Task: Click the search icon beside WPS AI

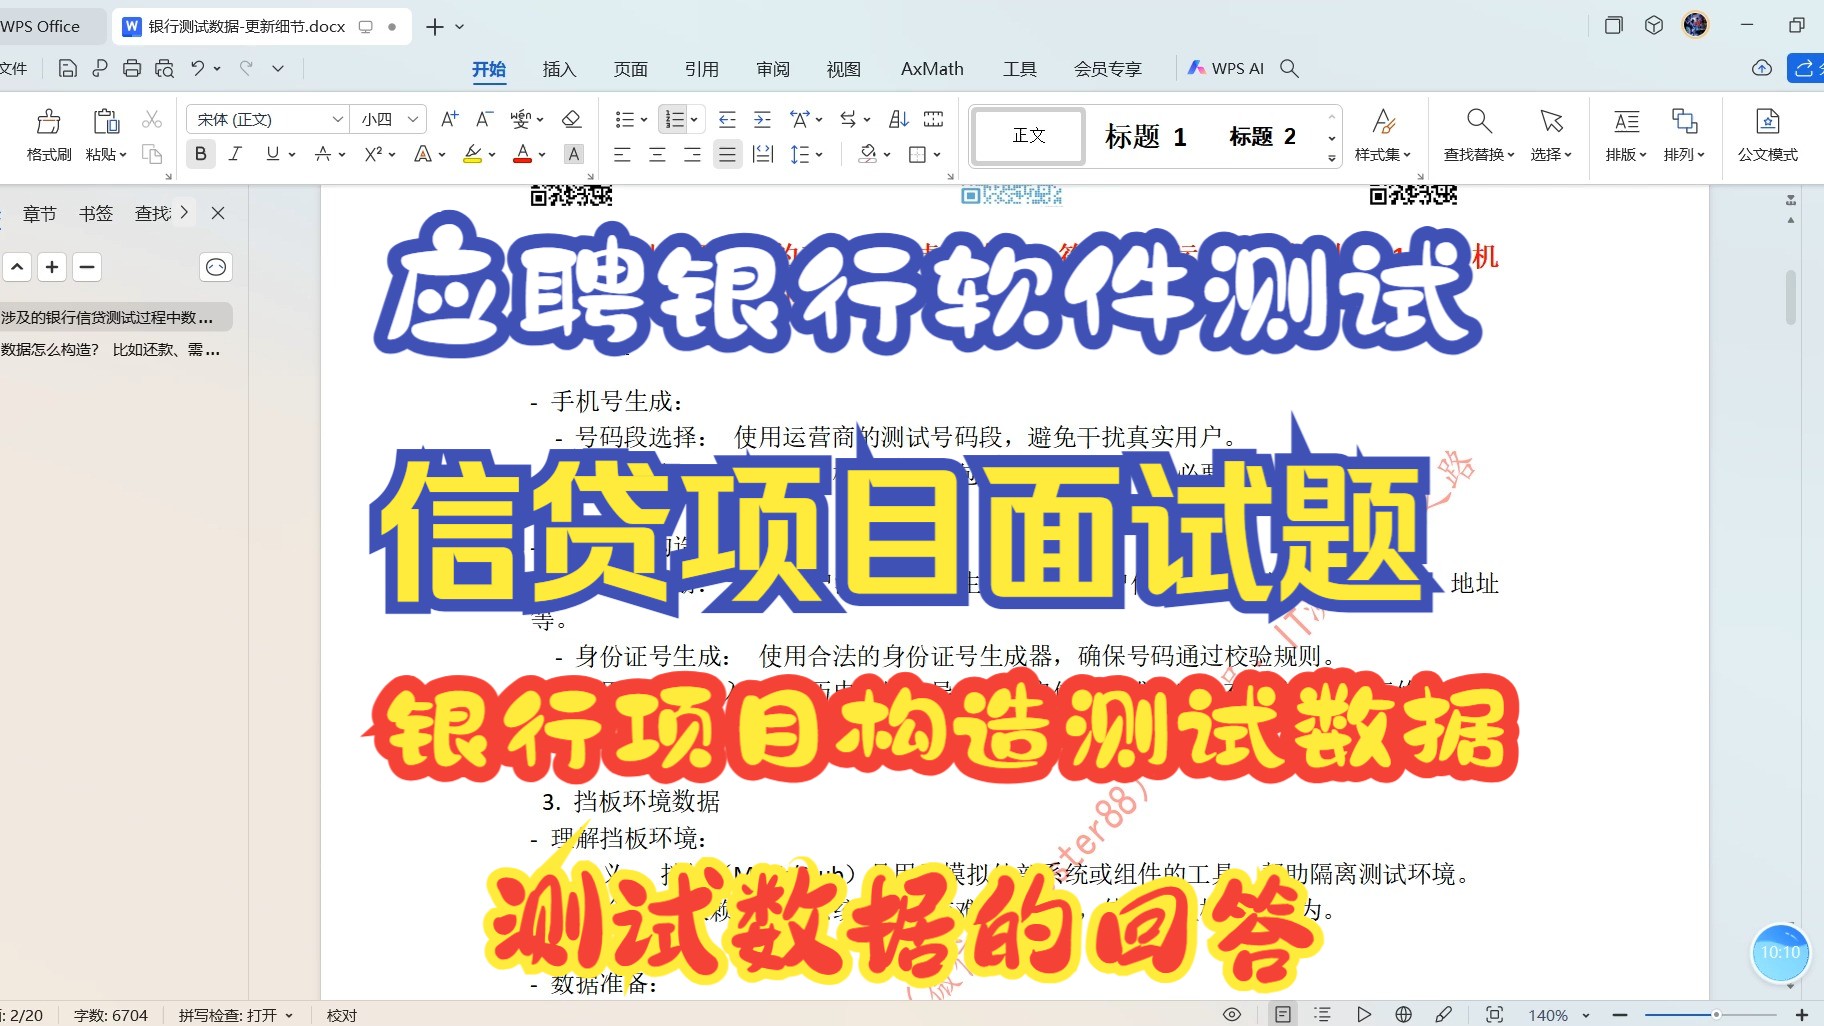Action: pos(1289,68)
